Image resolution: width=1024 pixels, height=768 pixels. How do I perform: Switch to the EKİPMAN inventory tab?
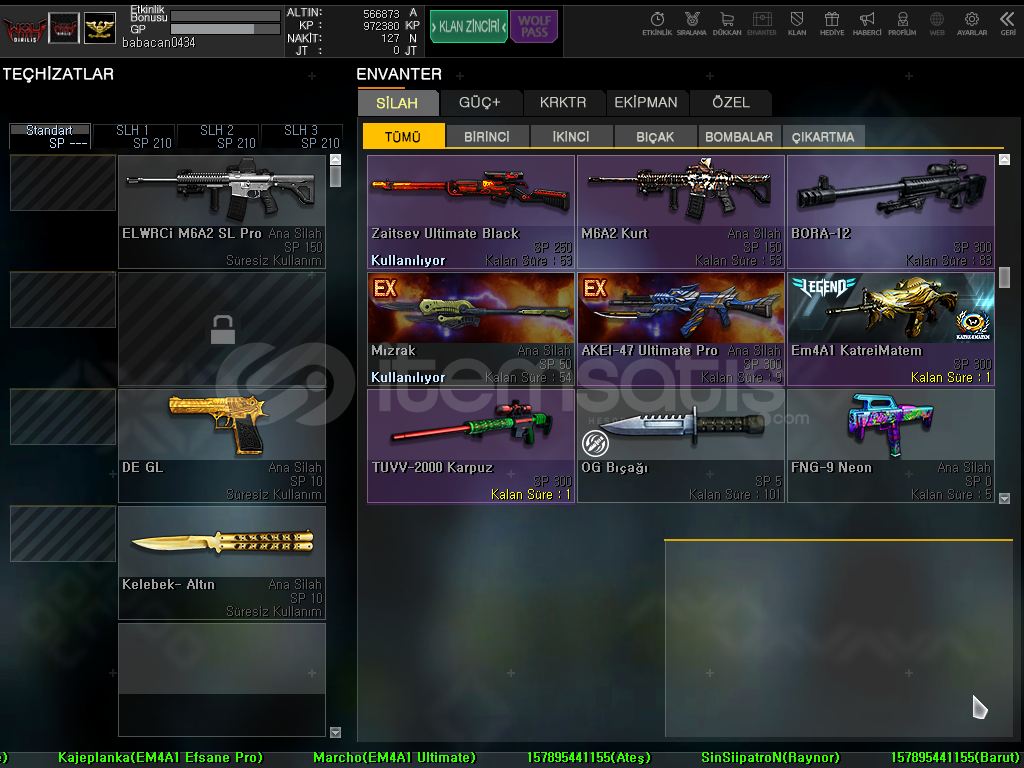[x=646, y=103]
